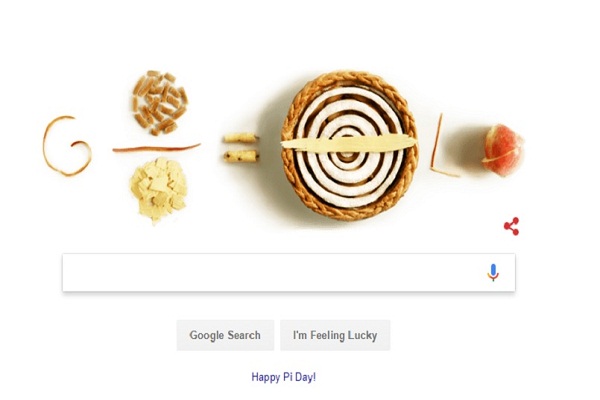Viewport: 600px width, 400px height.
Task: Click the yellow butter flakes pile
Action: pyautogui.click(x=158, y=190)
